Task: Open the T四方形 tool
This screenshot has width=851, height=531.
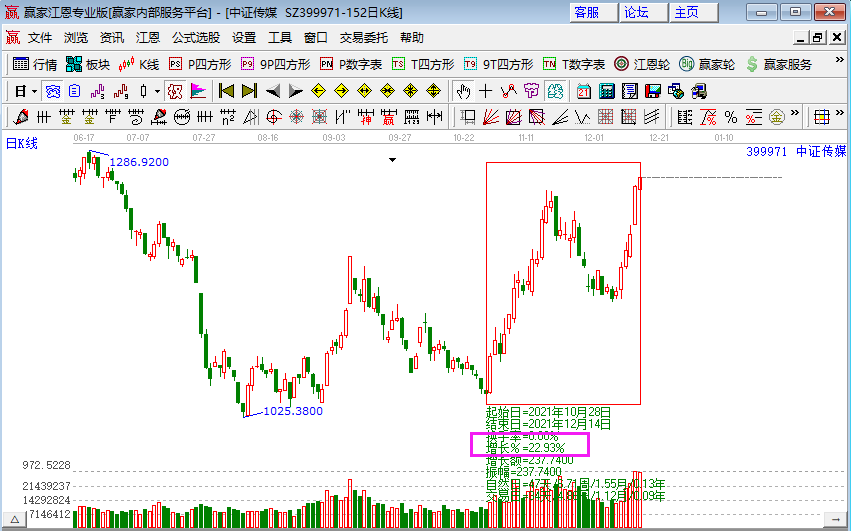Action: click(423, 65)
